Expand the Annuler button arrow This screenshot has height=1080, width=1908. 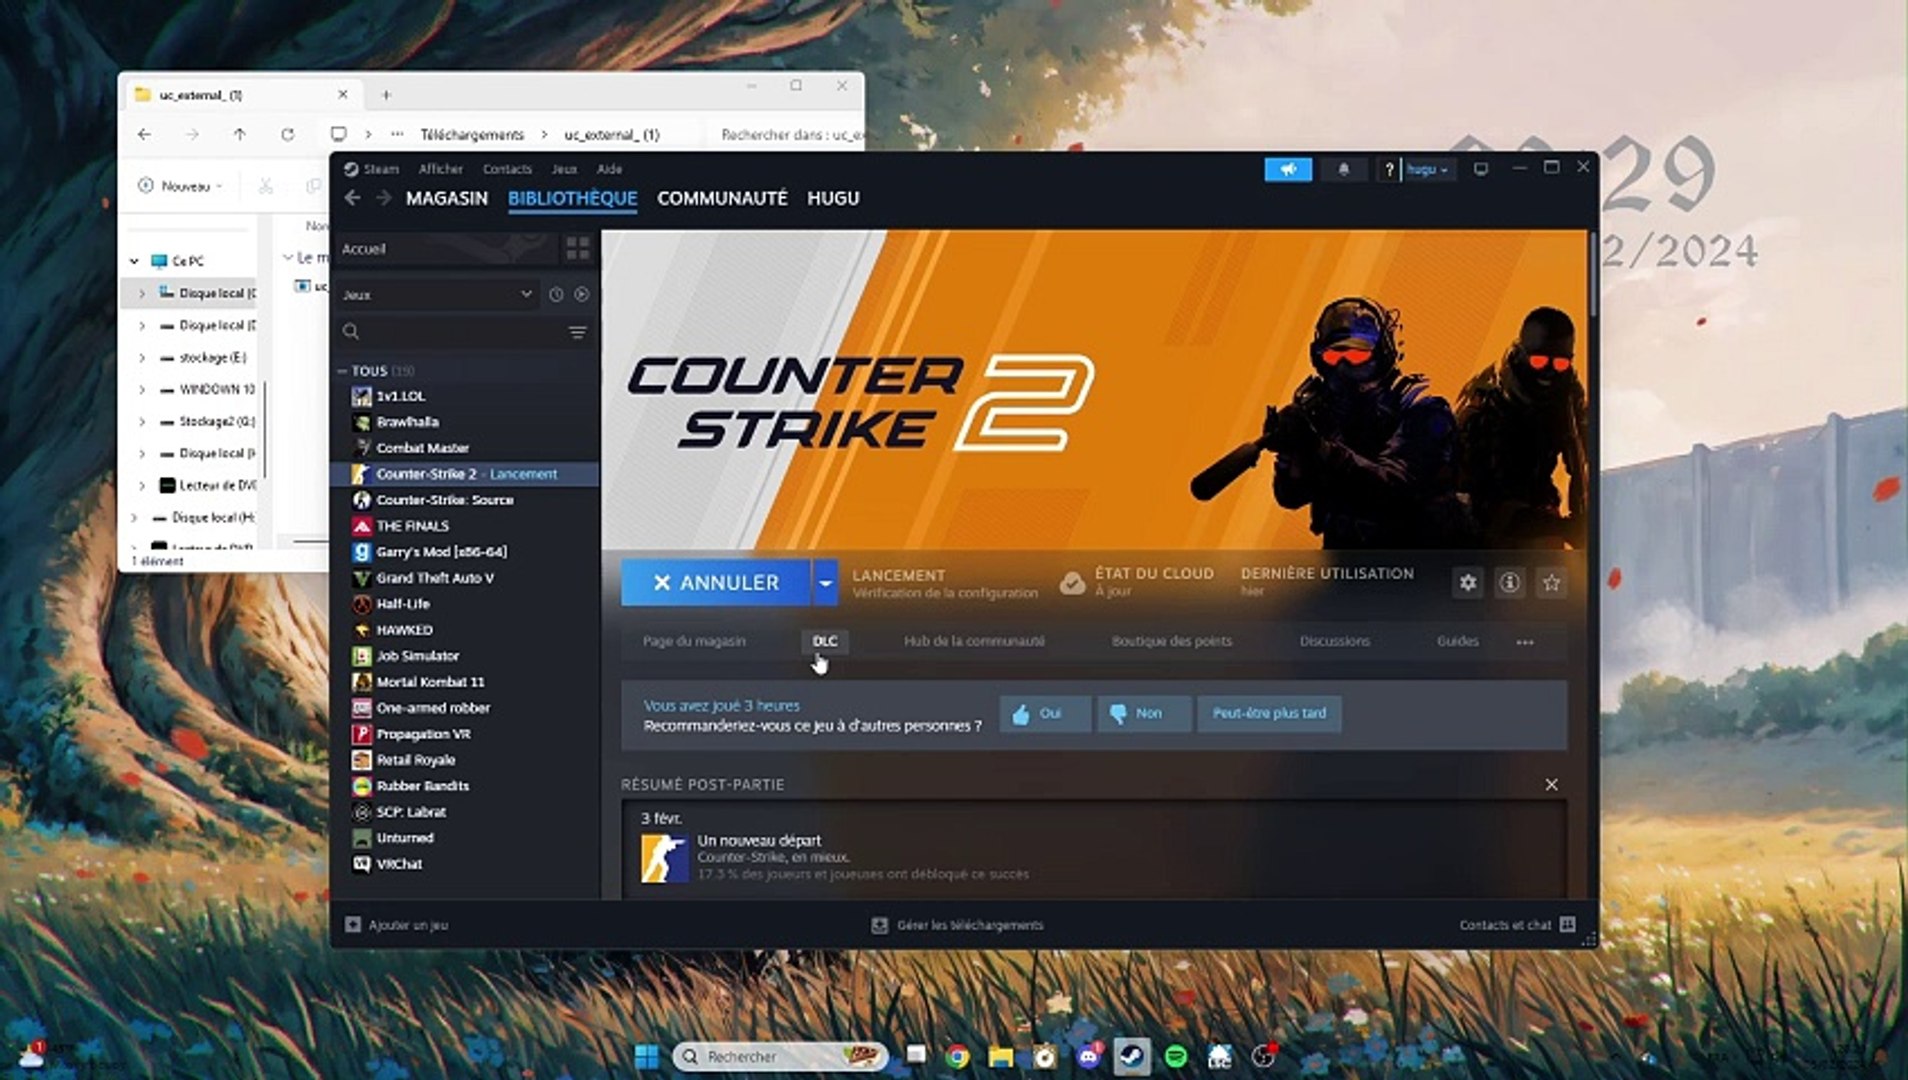pyautogui.click(x=824, y=582)
